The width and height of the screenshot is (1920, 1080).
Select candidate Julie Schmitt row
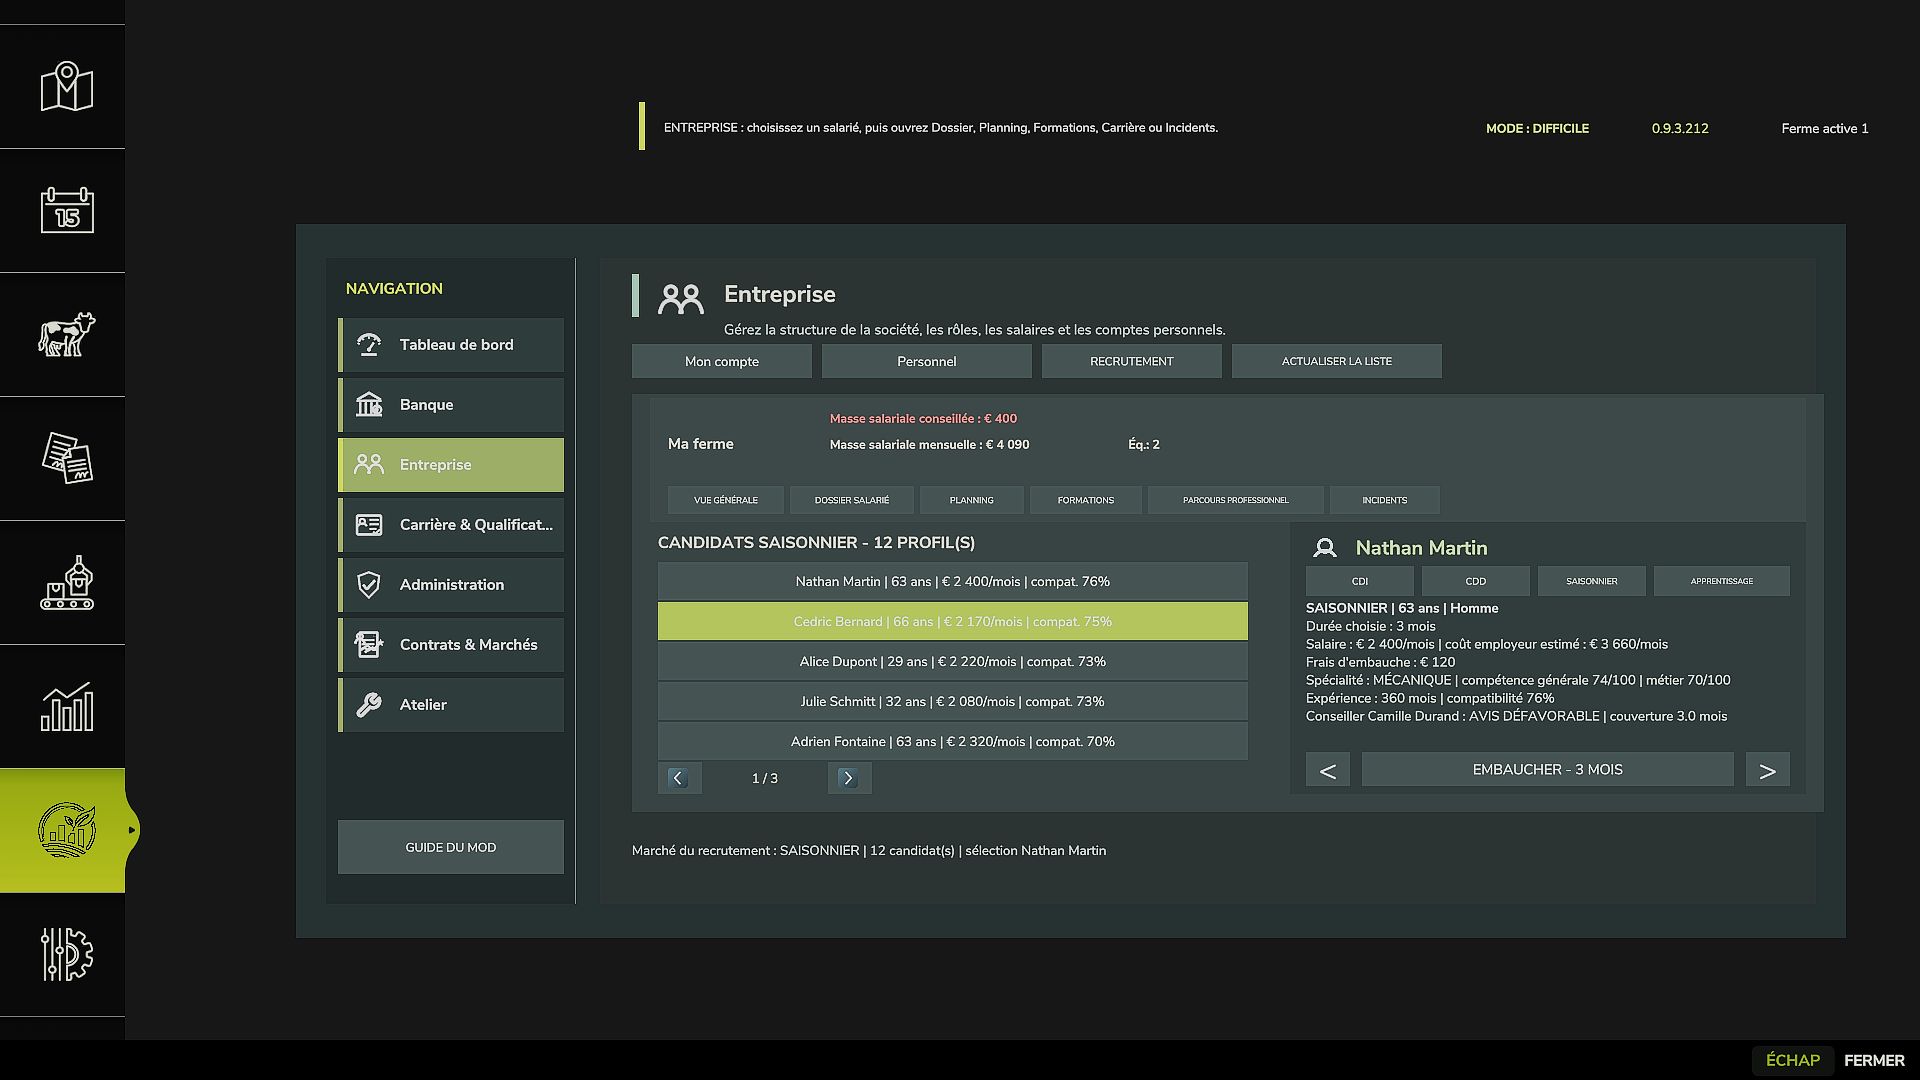tap(953, 701)
